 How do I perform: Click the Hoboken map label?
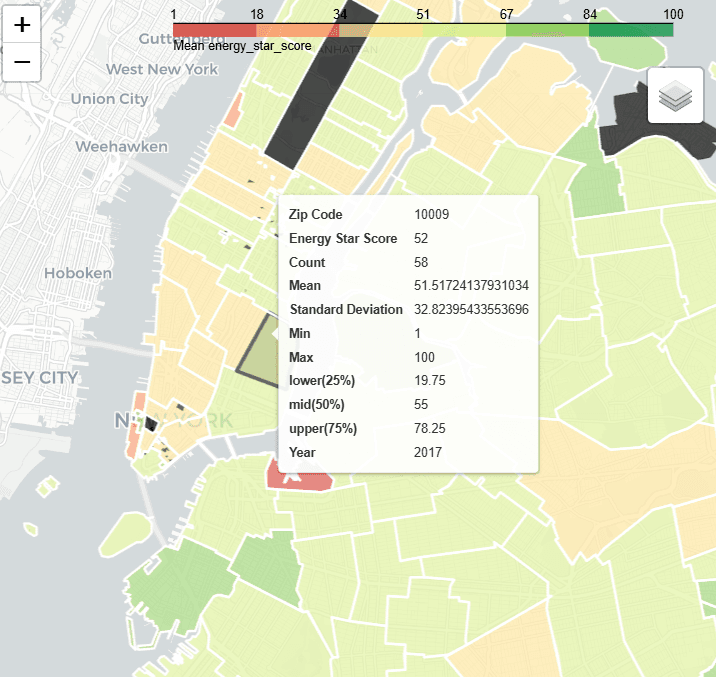[78, 273]
